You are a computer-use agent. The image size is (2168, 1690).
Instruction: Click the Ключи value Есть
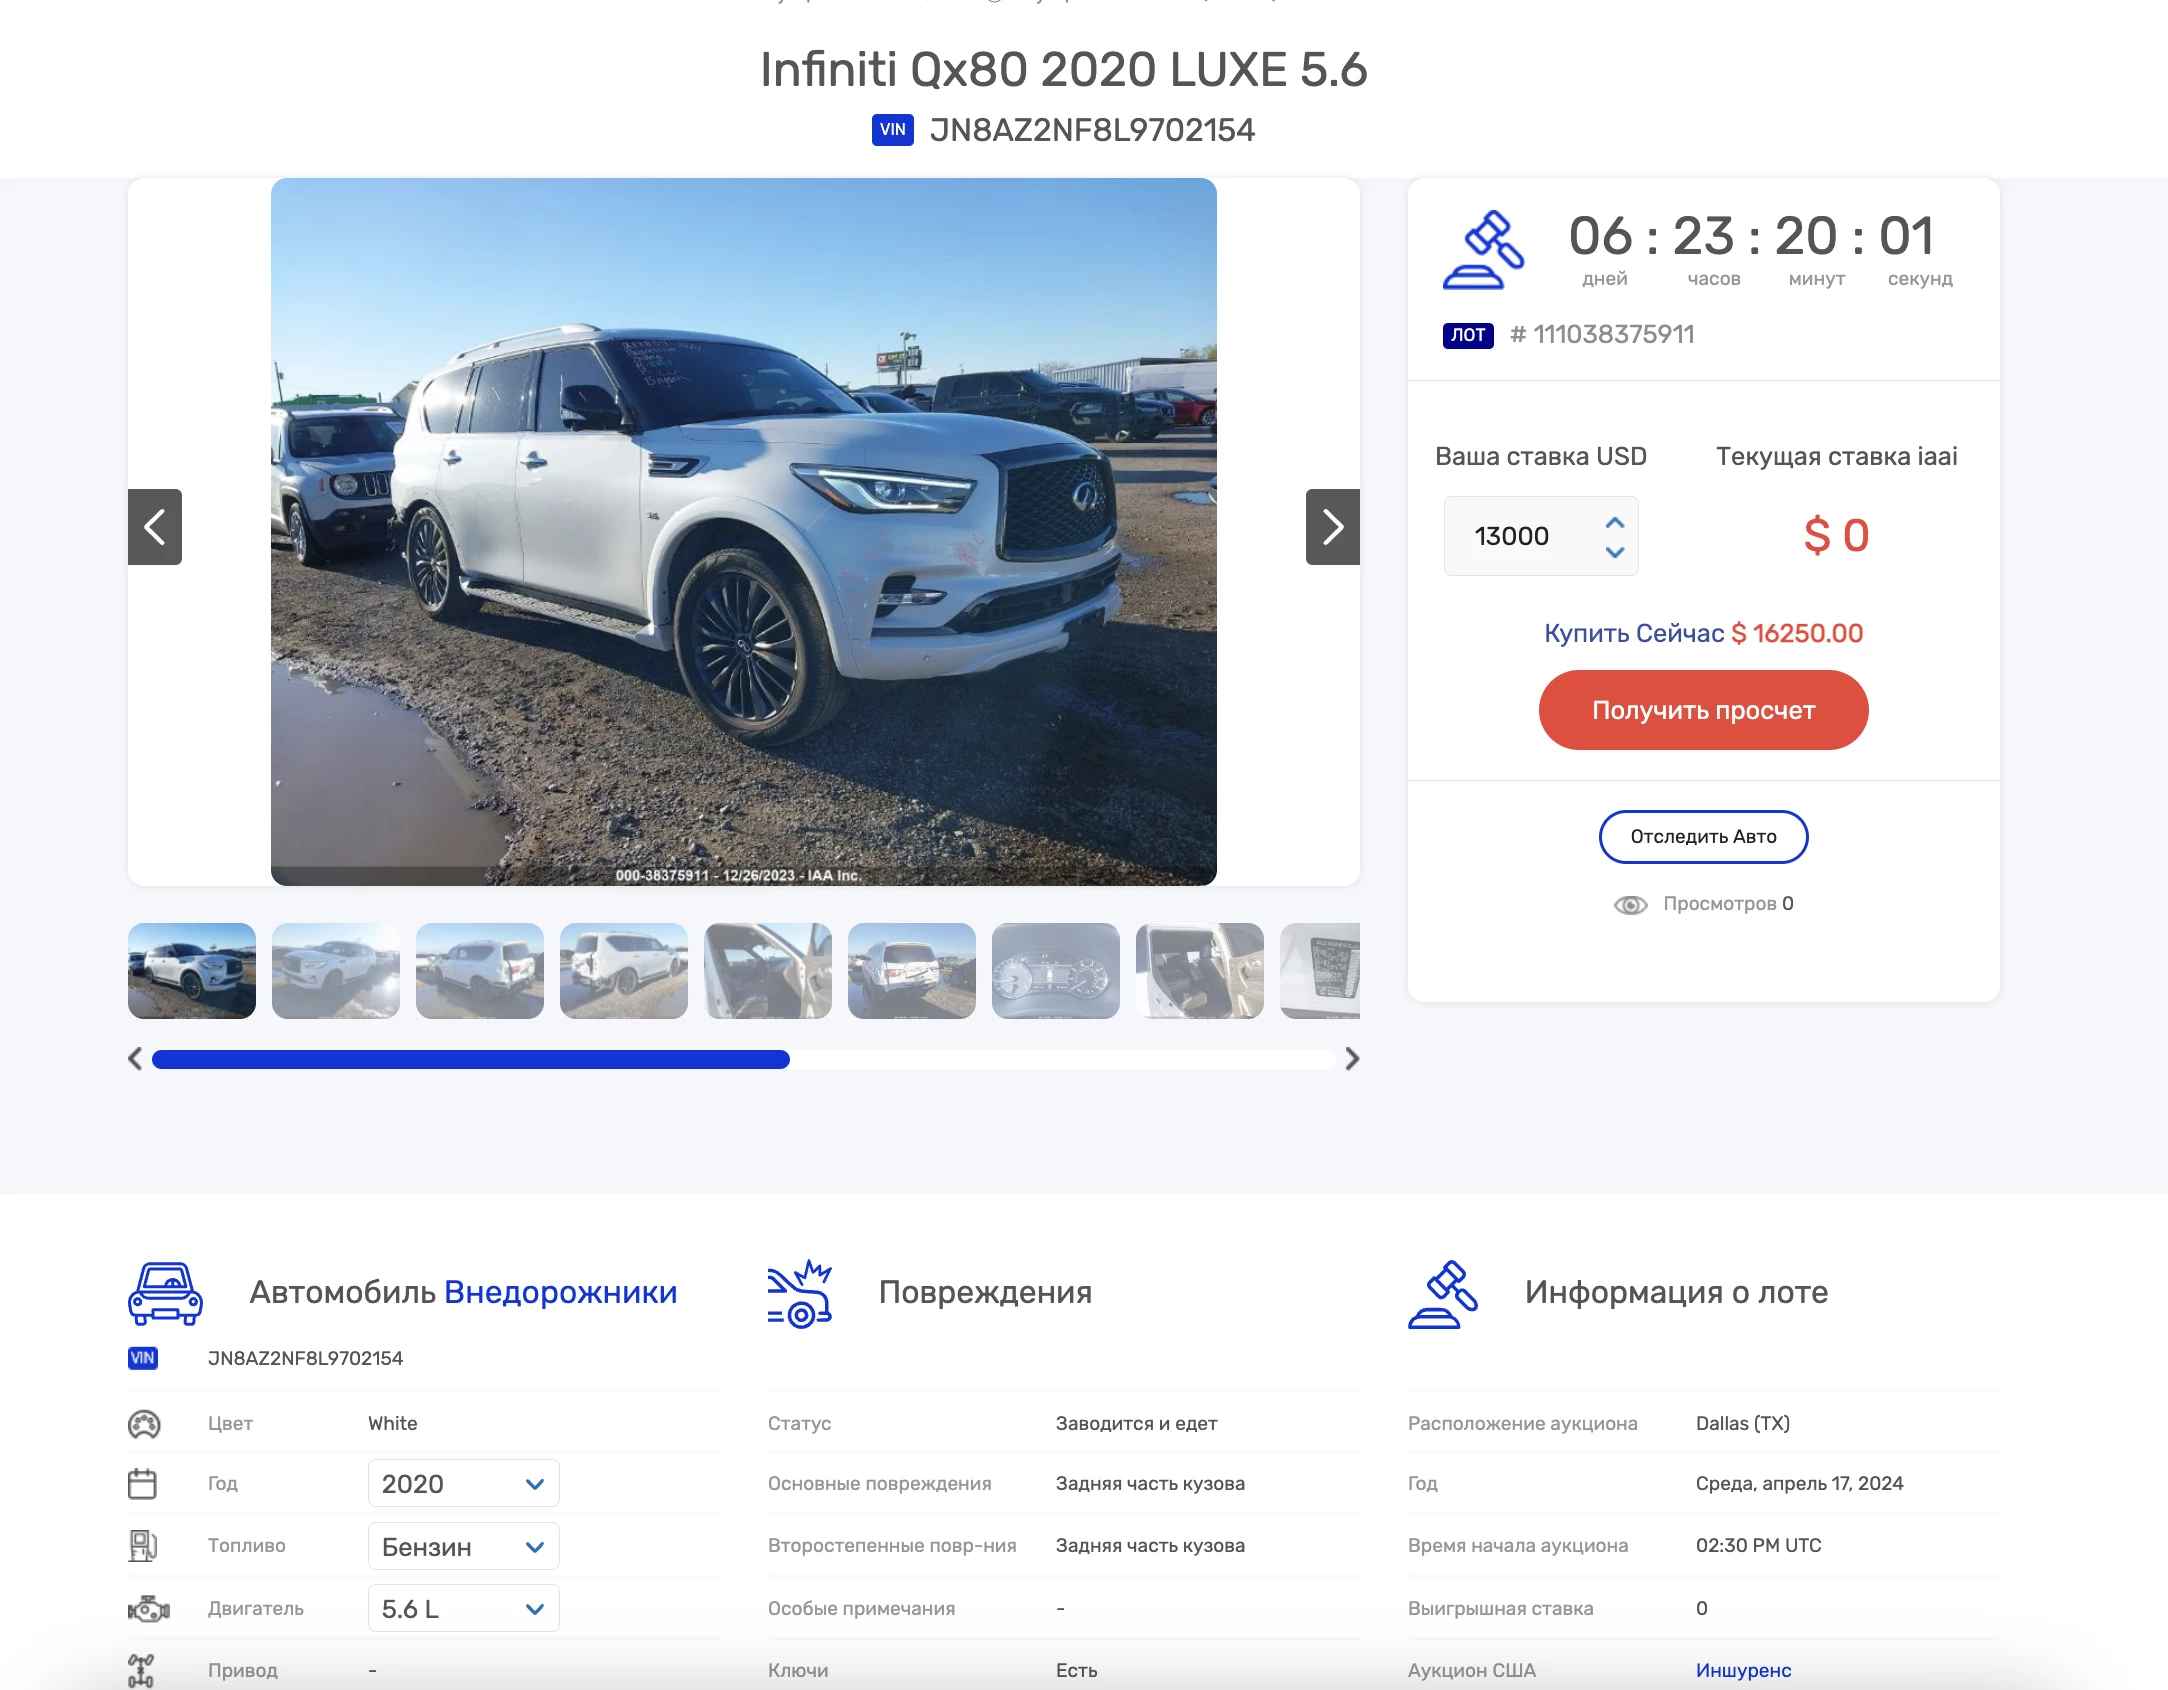pos(1076,1670)
